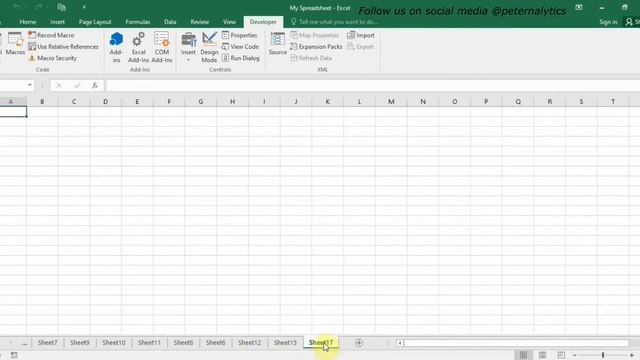Open Expansion Packs
The height and width of the screenshot is (360, 640).
pyautogui.click(x=316, y=47)
